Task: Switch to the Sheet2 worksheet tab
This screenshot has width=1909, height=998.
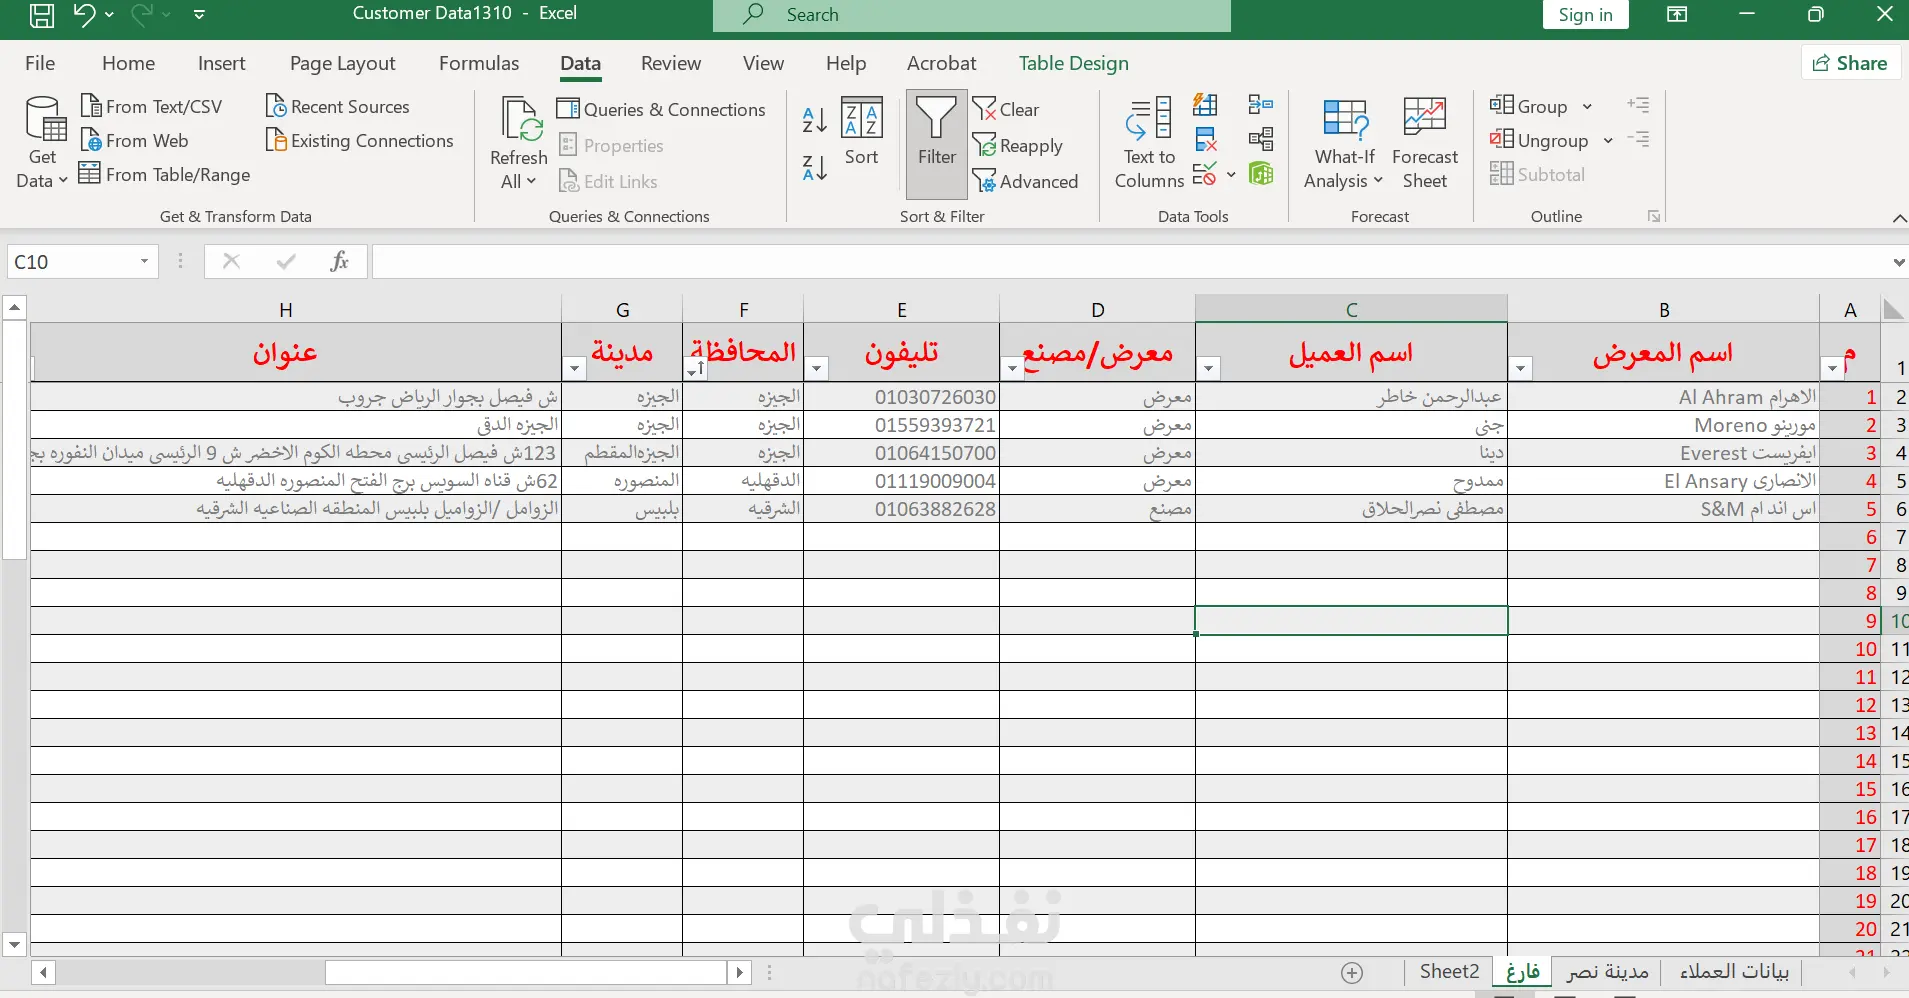Action: 1449,971
